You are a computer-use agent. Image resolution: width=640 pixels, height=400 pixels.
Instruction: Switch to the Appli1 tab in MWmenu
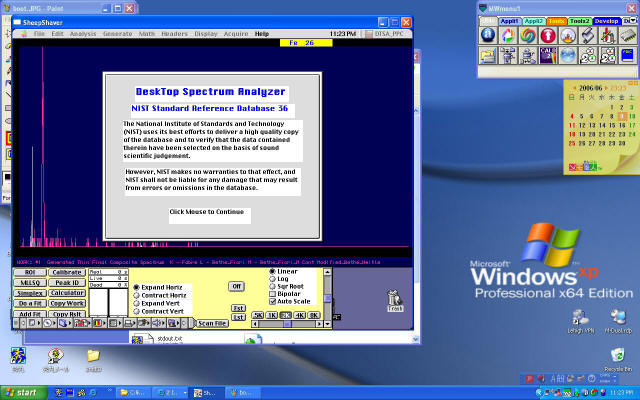(x=509, y=21)
